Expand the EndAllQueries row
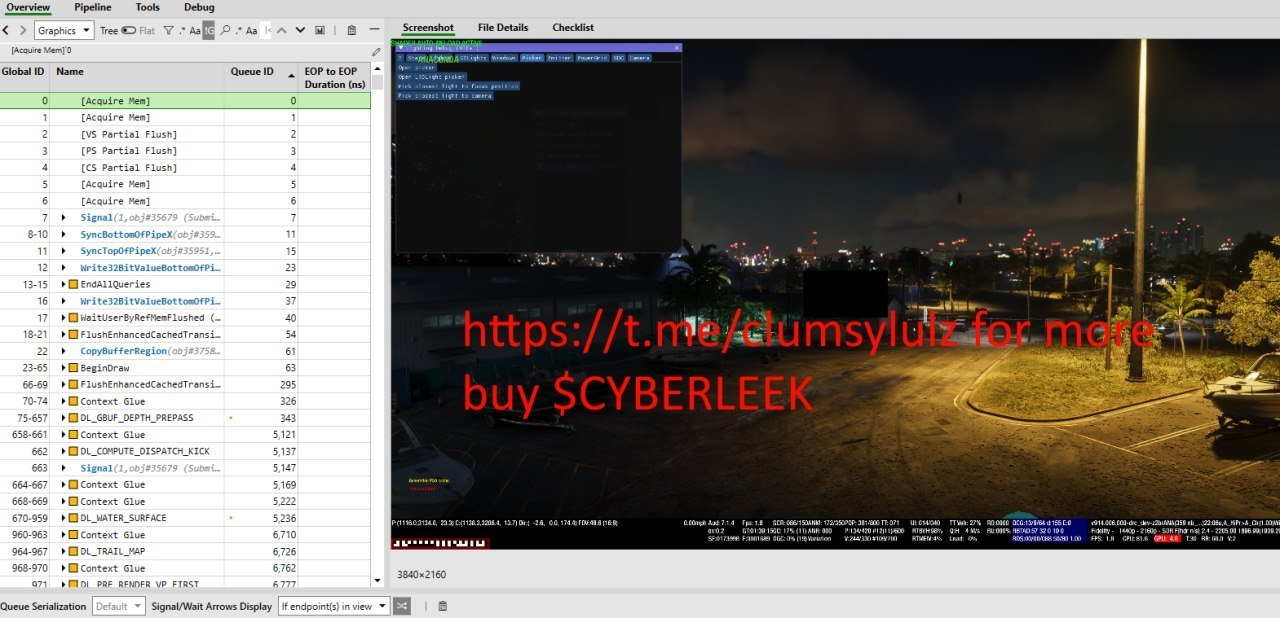This screenshot has height=618, width=1280. 64,284
